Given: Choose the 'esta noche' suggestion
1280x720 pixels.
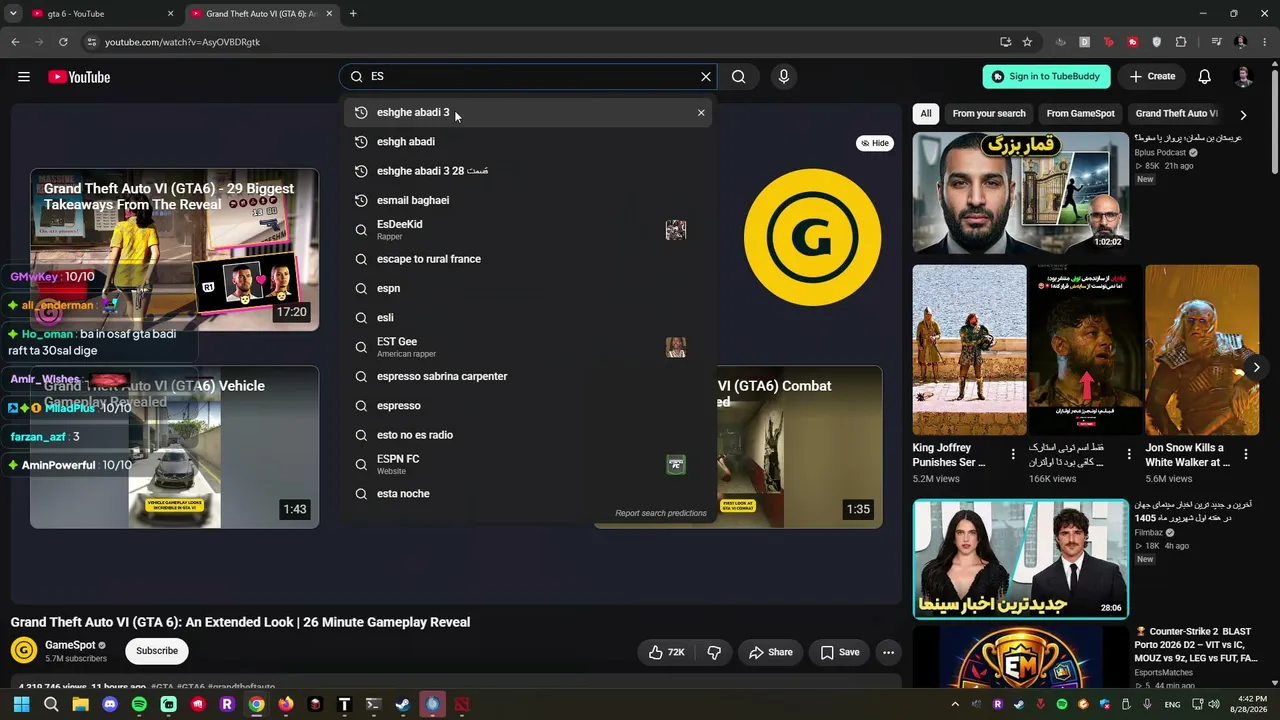Looking at the screenshot, I should coord(528,494).
